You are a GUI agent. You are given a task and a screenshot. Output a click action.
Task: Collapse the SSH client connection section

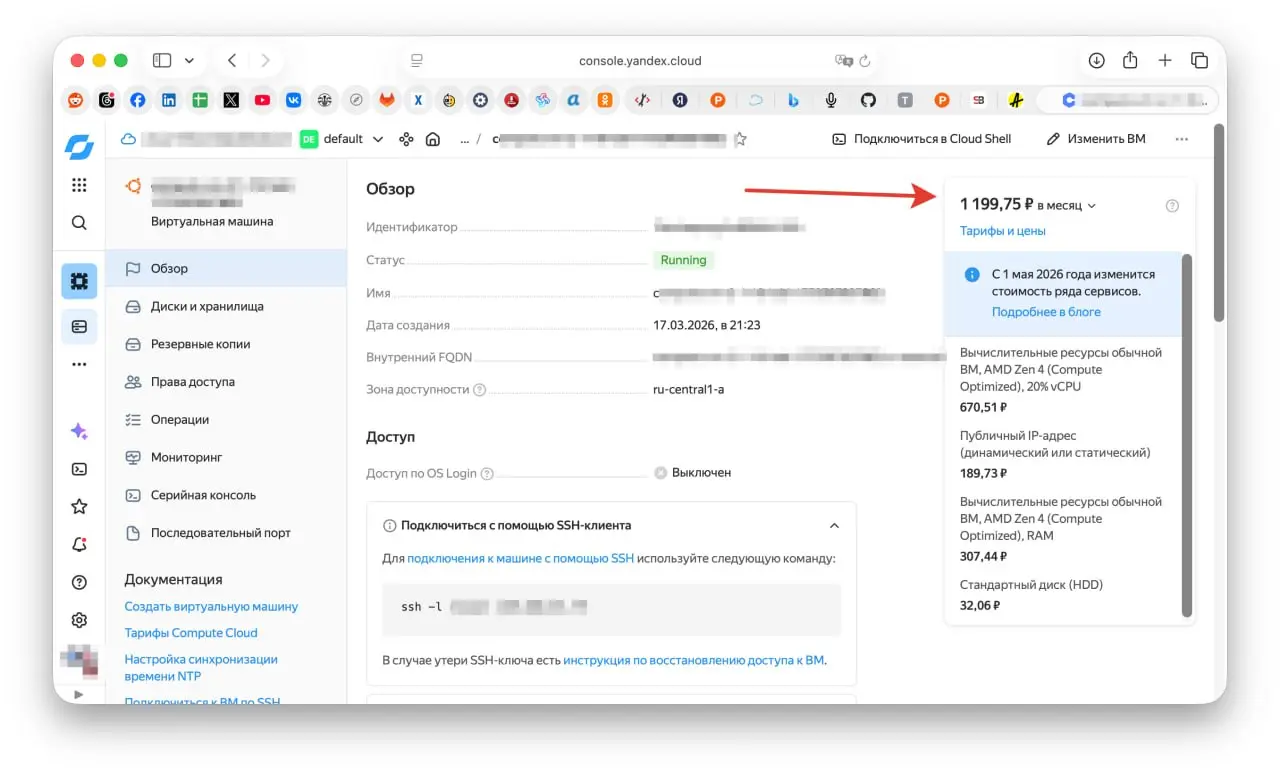point(834,526)
